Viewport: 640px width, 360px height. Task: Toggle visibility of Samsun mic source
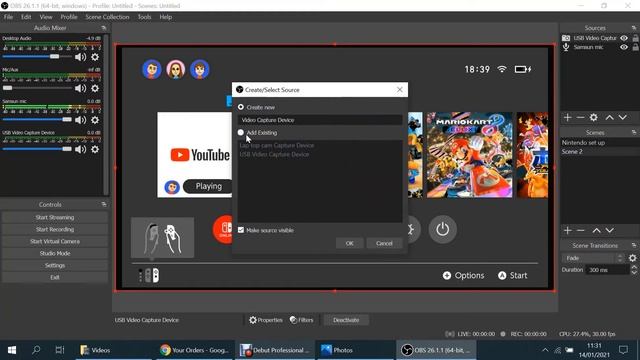click(x=624, y=47)
